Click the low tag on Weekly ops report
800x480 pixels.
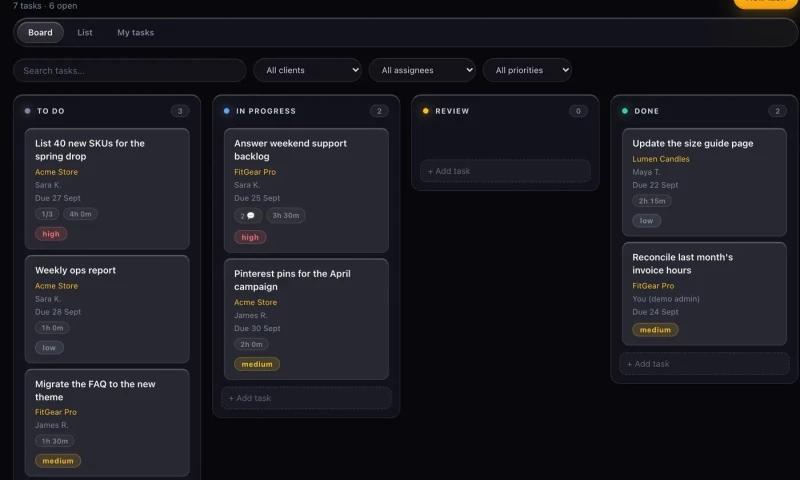(49, 347)
